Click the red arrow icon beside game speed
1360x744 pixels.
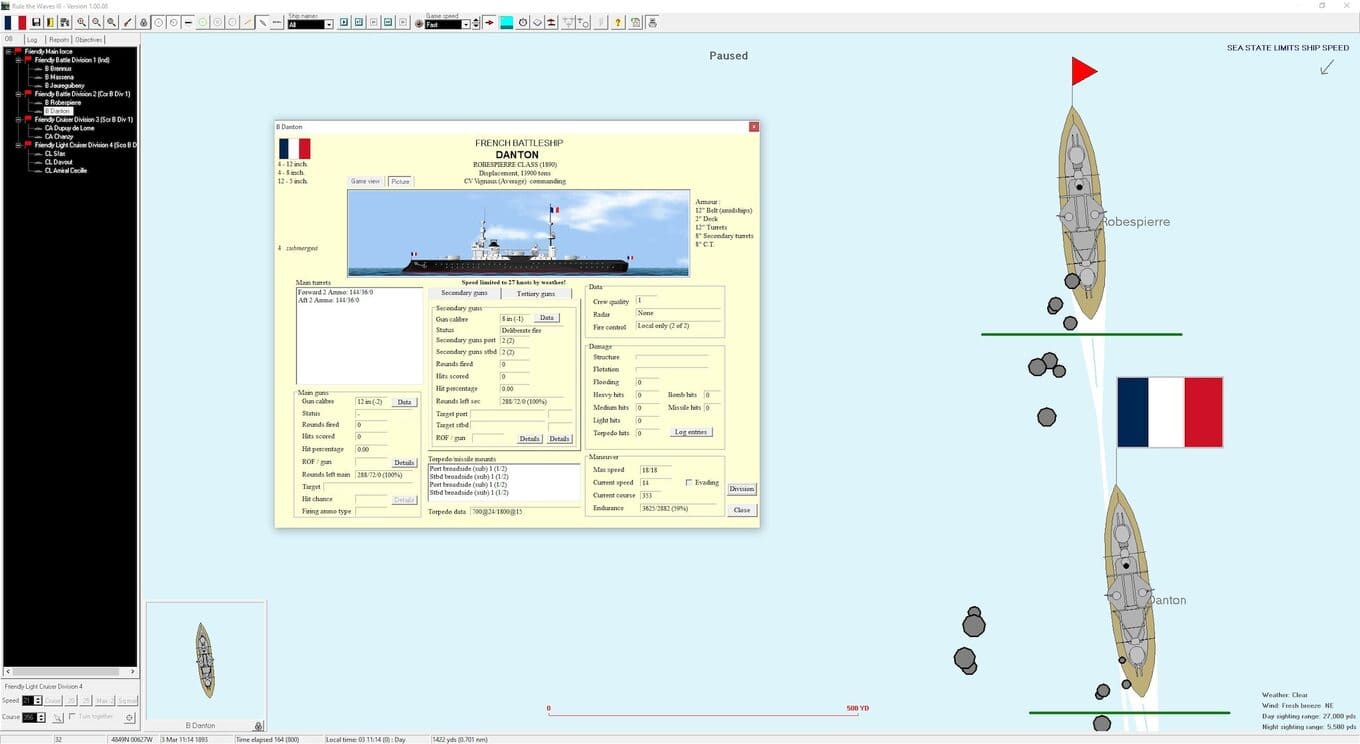(x=489, y=22)
